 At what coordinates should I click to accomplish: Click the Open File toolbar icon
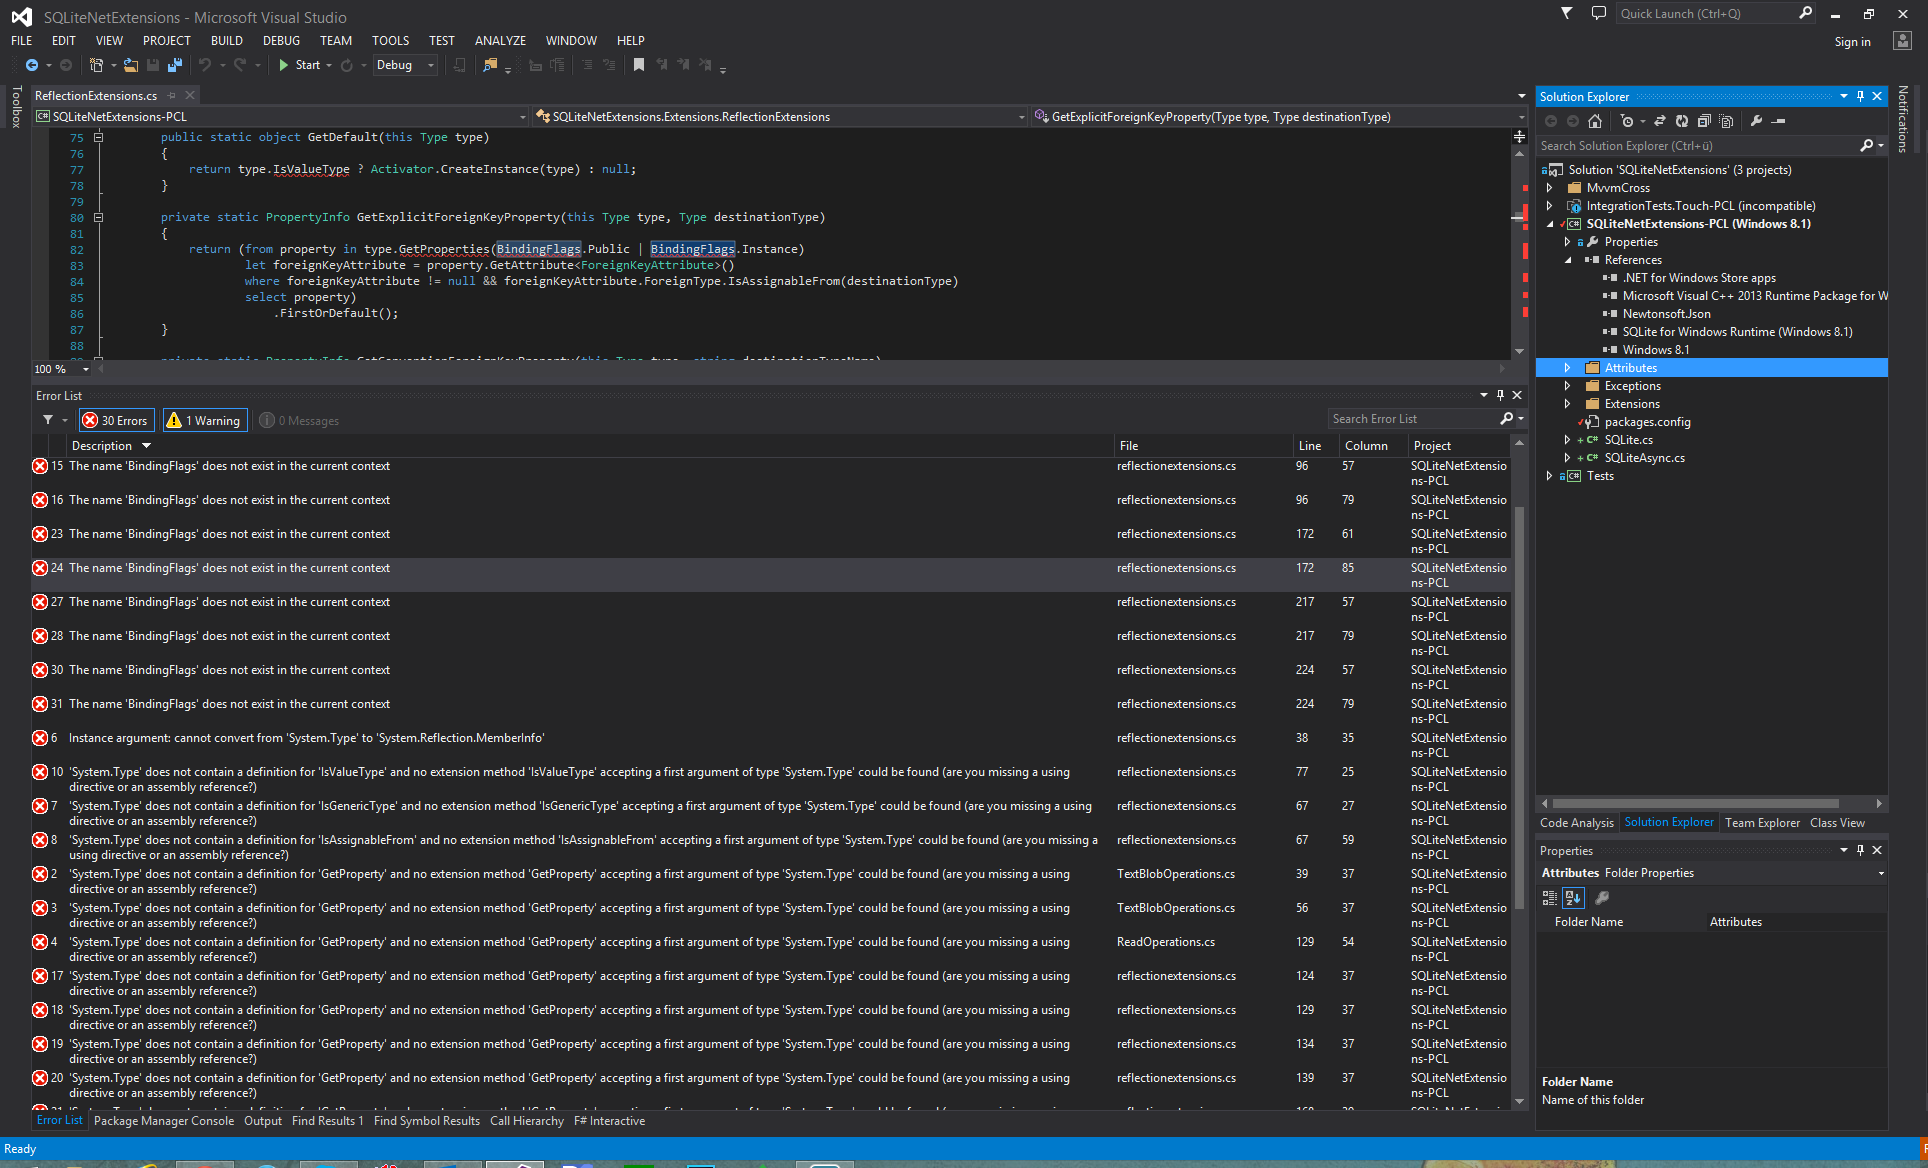[130, 65]
